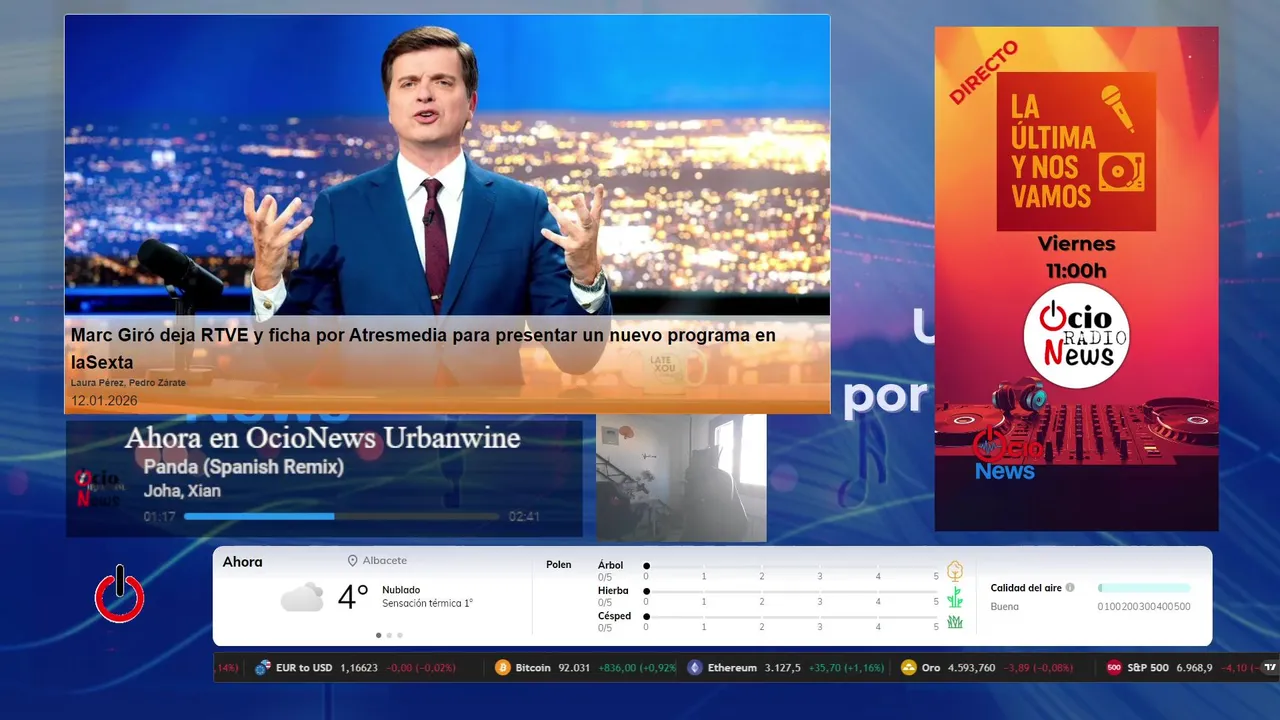
Task: Click the Polen section label
Action: (559, 565)
